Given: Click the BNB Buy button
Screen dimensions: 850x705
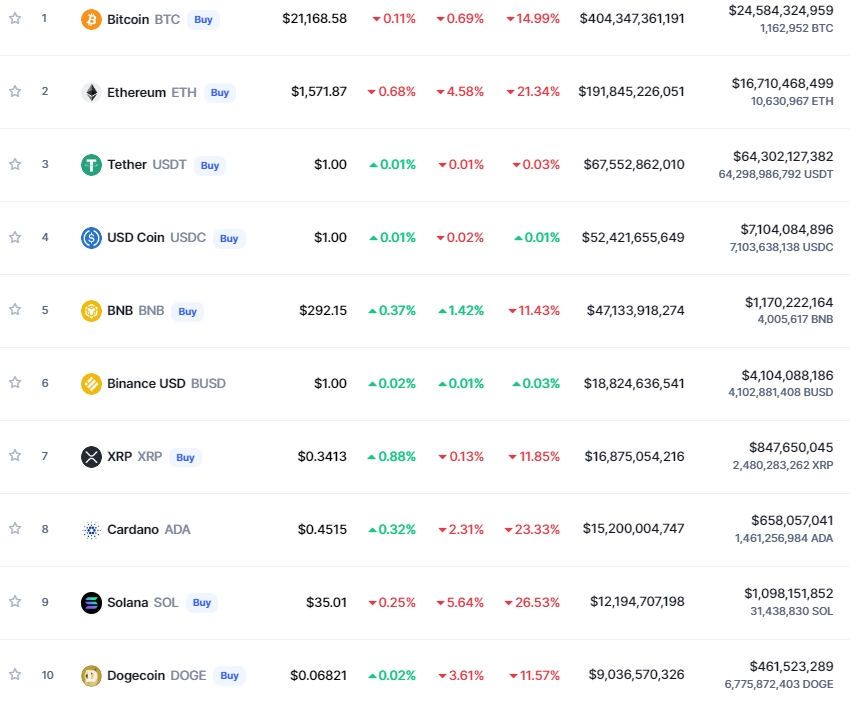Looking at the screenshot, I should point(187,311).
